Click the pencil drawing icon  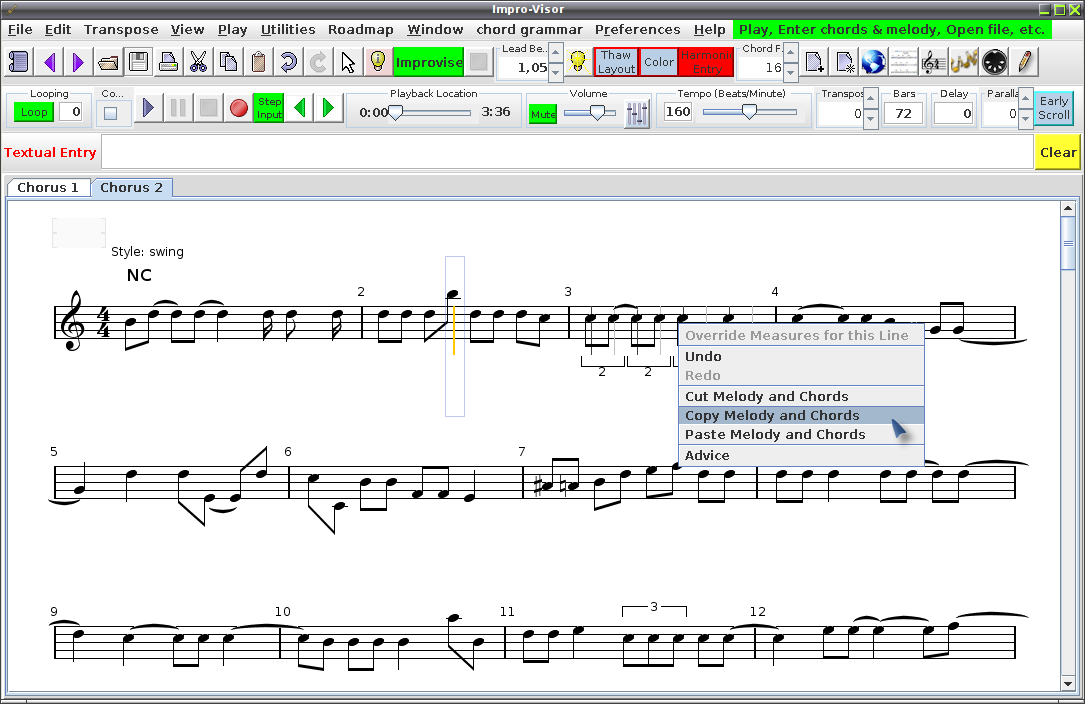(x=1025, y=62)
